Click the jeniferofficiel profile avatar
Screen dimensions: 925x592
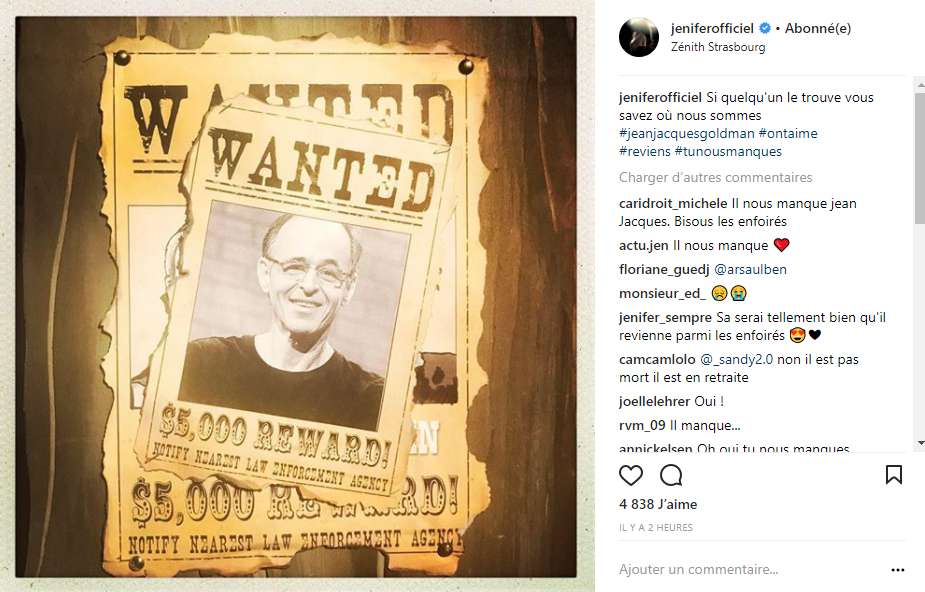pos(639,37)
